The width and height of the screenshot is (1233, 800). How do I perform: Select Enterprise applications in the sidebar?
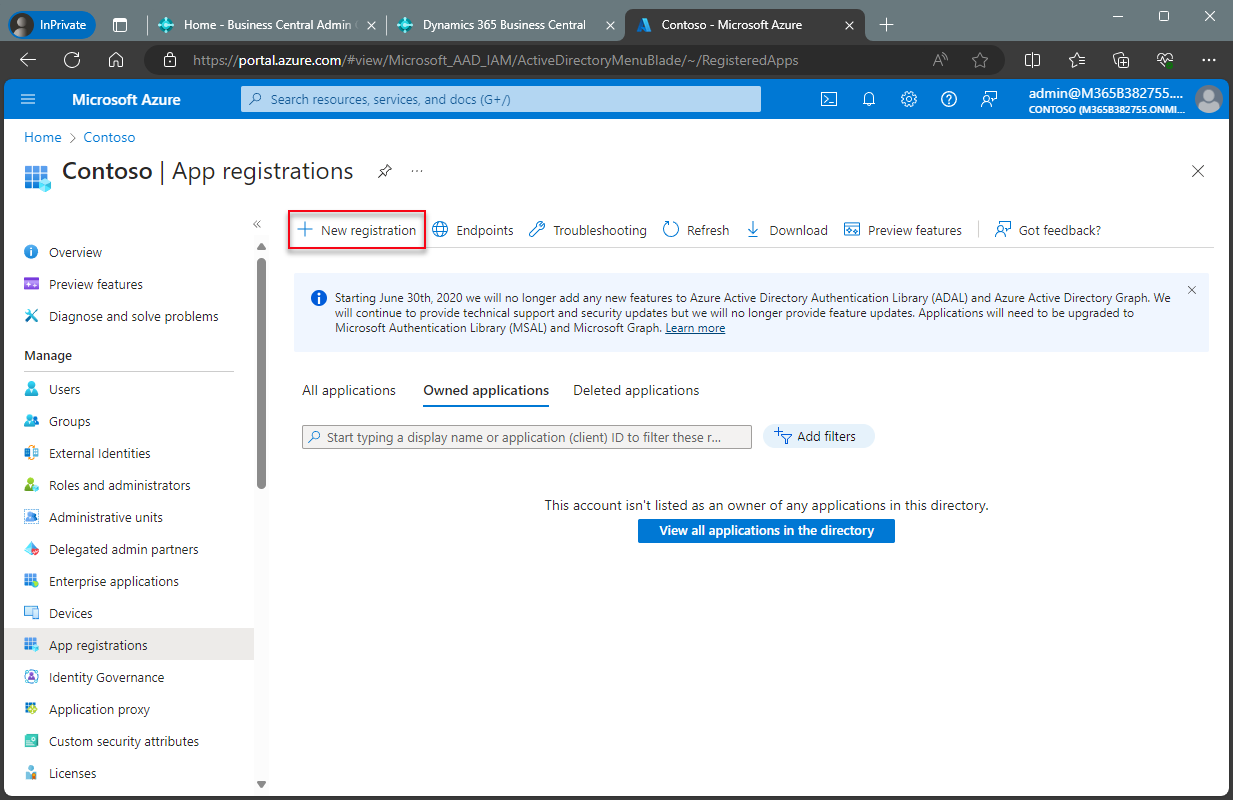click(x=114, y=581)
